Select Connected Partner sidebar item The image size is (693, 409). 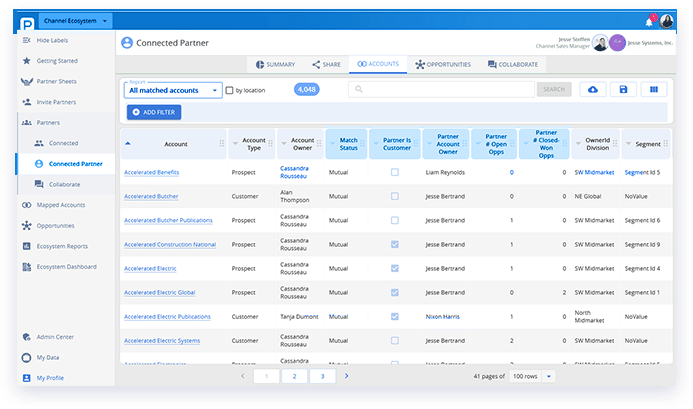click(x=66, y=164)
